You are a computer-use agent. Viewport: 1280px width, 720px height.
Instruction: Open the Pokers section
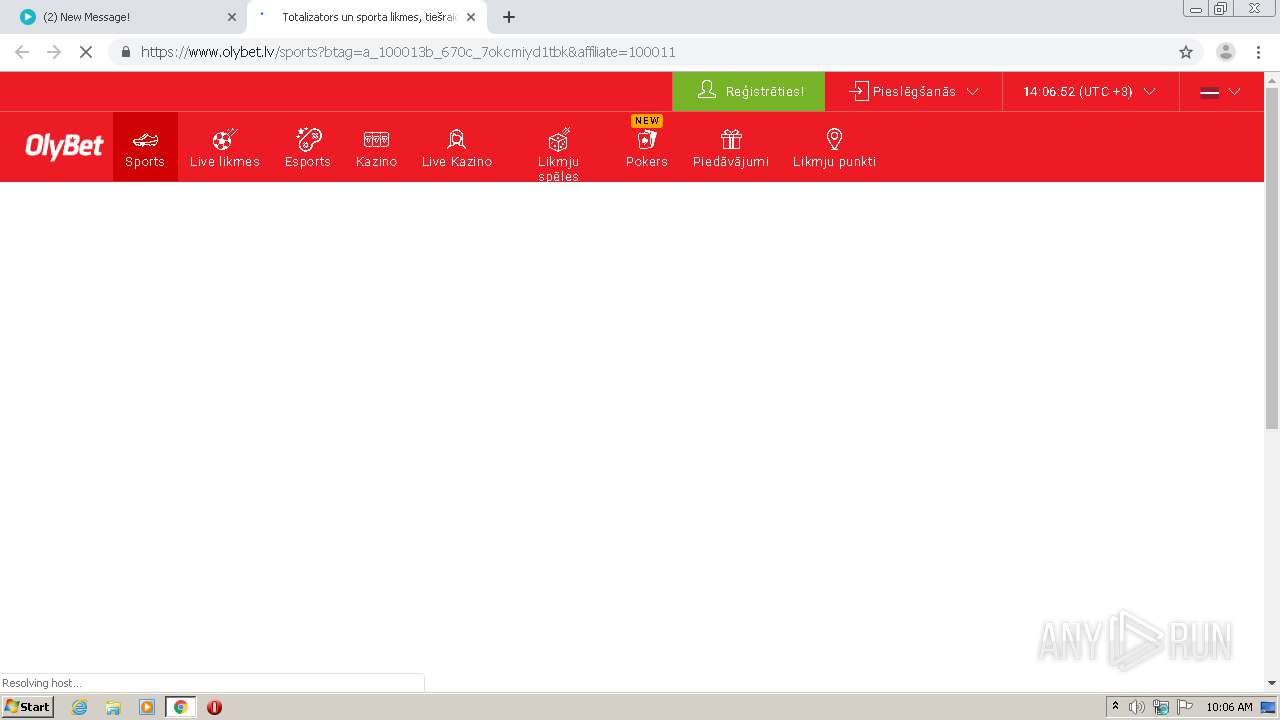[x=647, y=147]
